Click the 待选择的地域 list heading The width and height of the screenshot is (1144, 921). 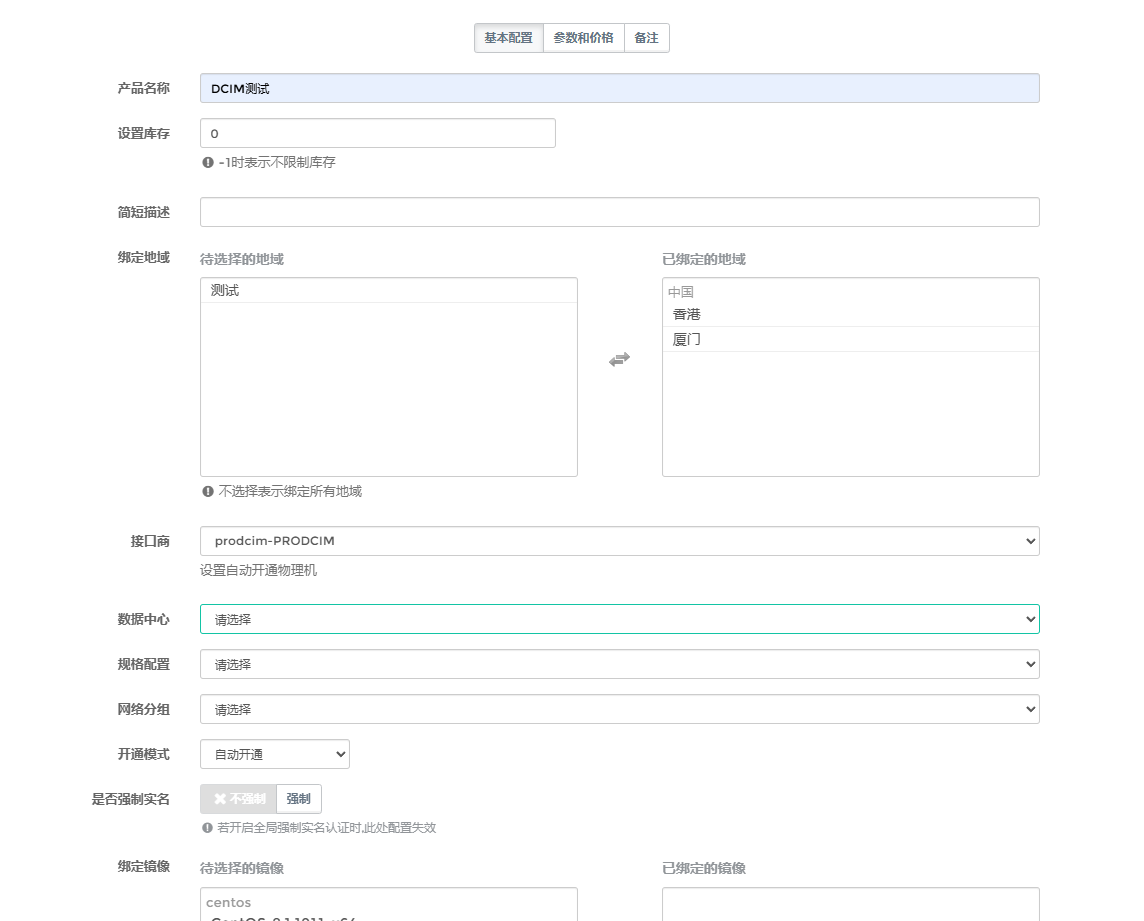click(241, 259)
